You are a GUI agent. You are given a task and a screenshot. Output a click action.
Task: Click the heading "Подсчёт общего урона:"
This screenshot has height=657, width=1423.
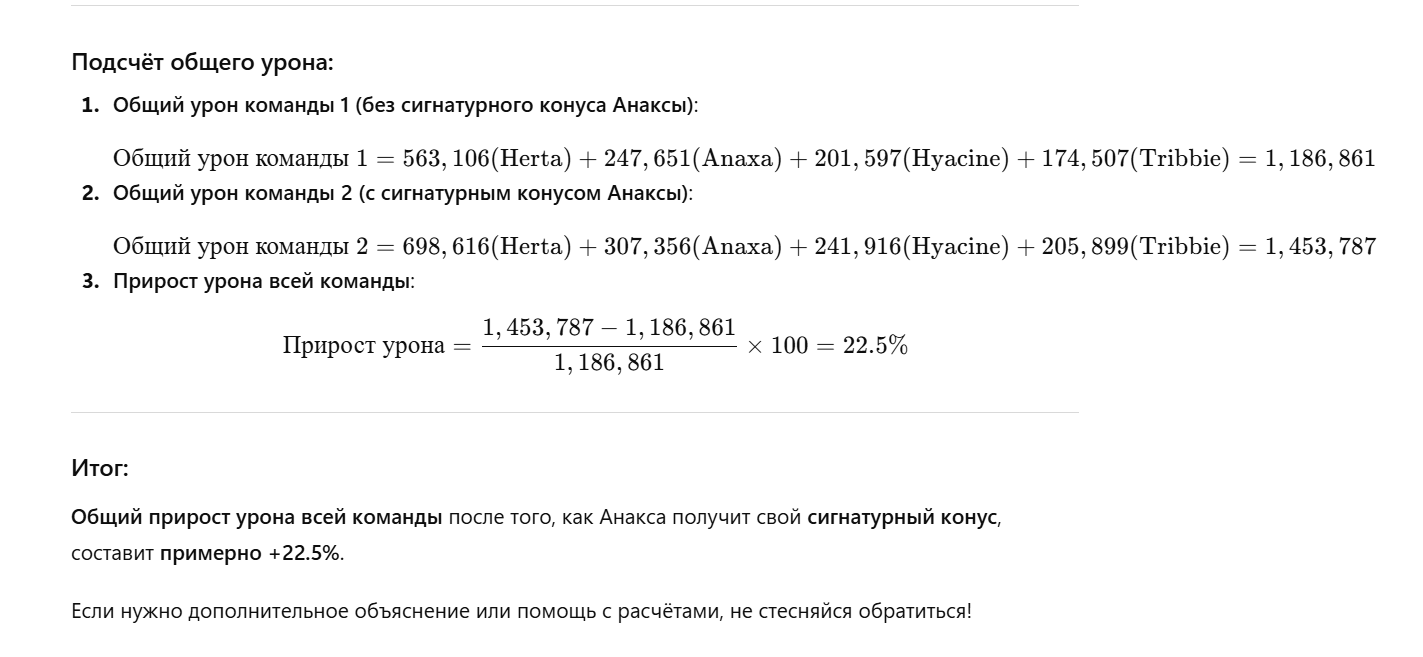point(202,63)
